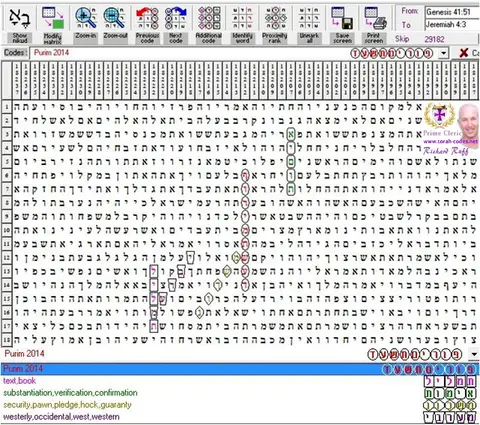
Task: Click row header 1 of the matrix
Action: [x=7, y=107]
